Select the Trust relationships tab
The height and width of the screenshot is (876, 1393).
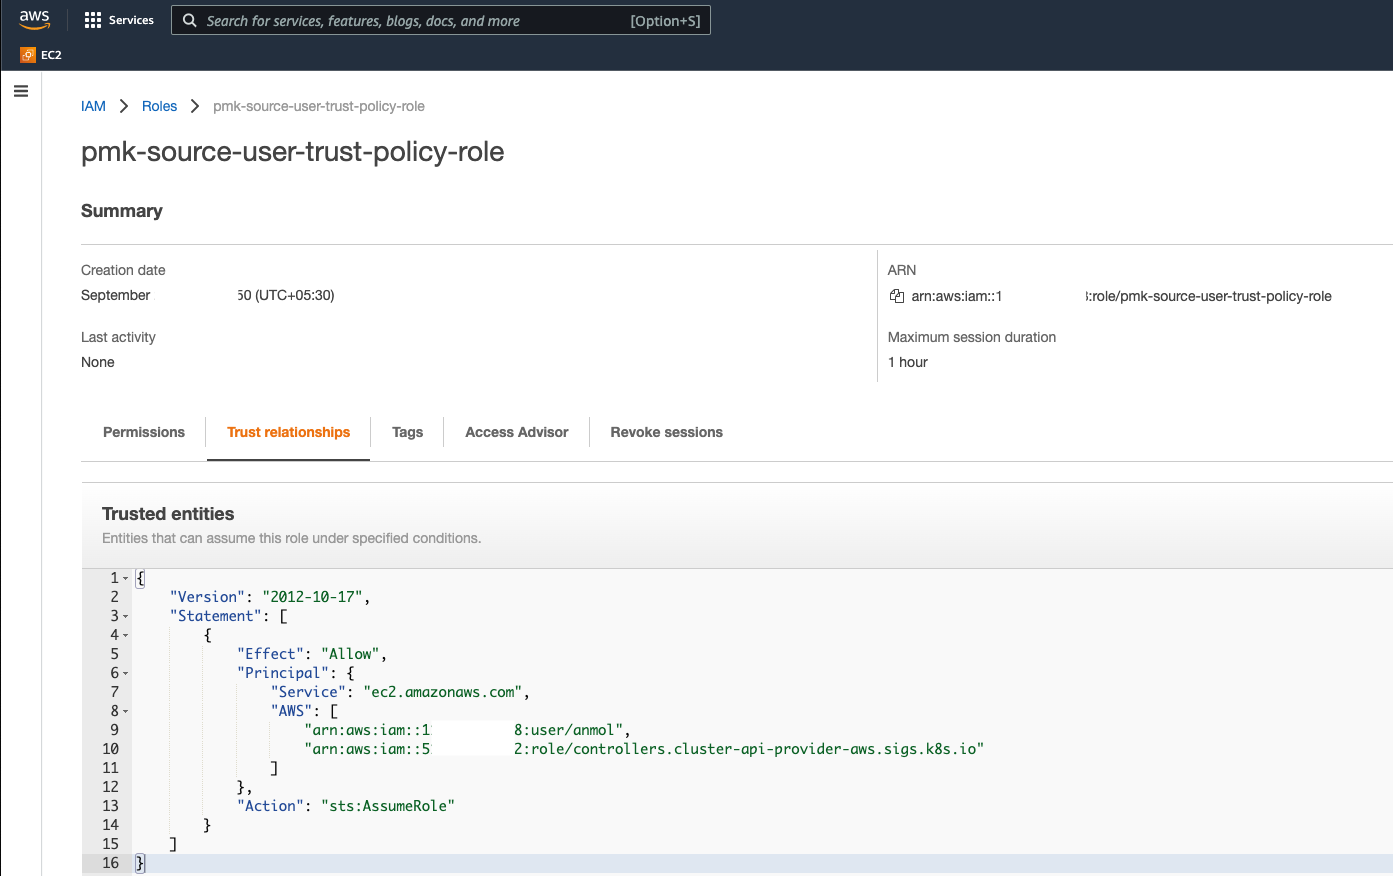[288, 432]
